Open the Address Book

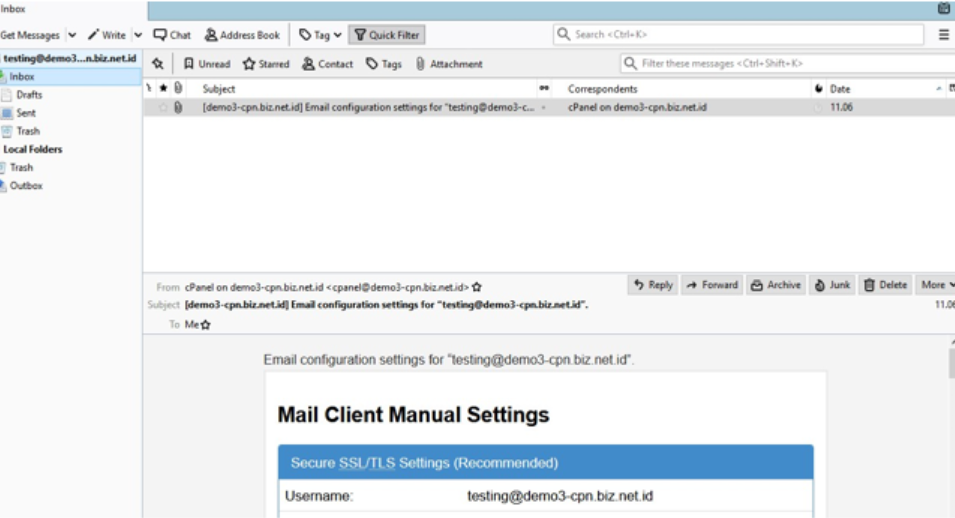(x=242, y=35)
